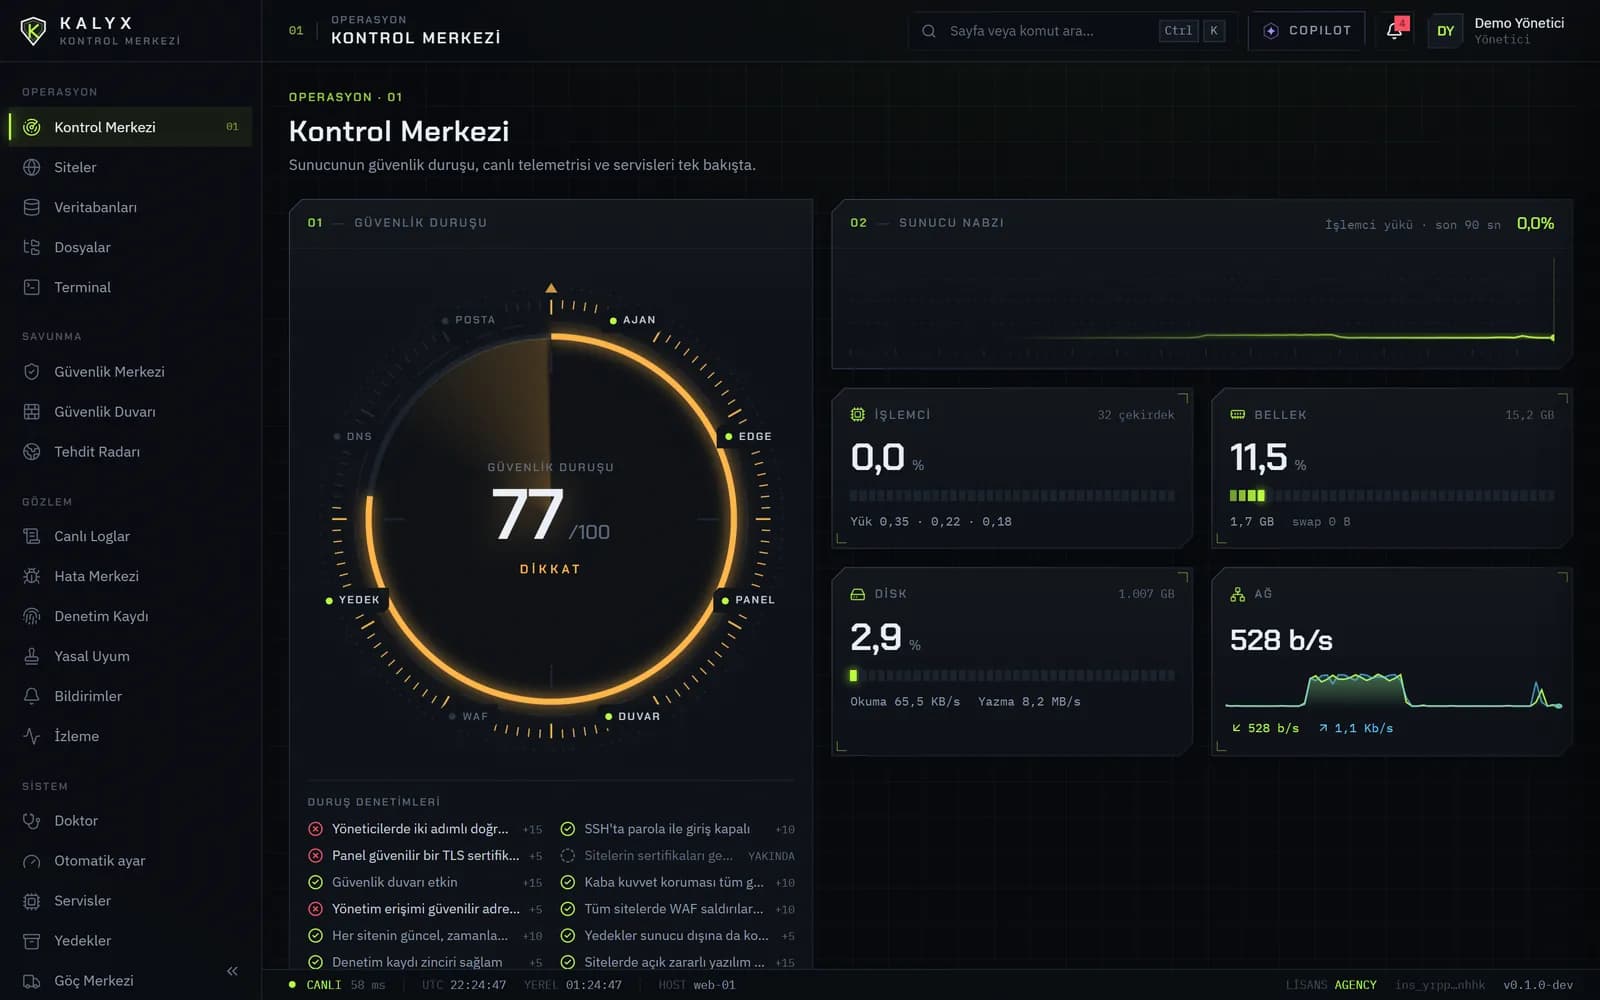Viewport: 1600px width, 1000px height.
Task: Open the Tehdit Radarı radar icon
Action: [32, 451]
